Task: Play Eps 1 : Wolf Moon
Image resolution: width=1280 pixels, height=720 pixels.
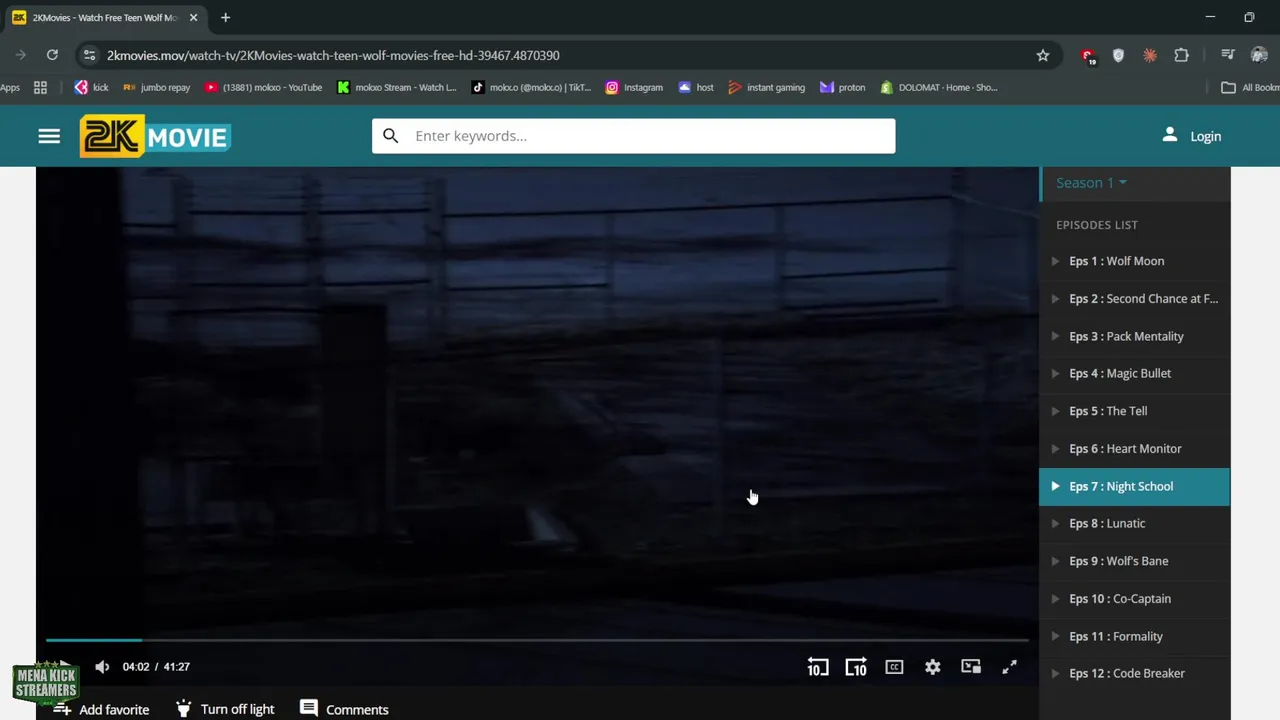Action: (1135, 261)
